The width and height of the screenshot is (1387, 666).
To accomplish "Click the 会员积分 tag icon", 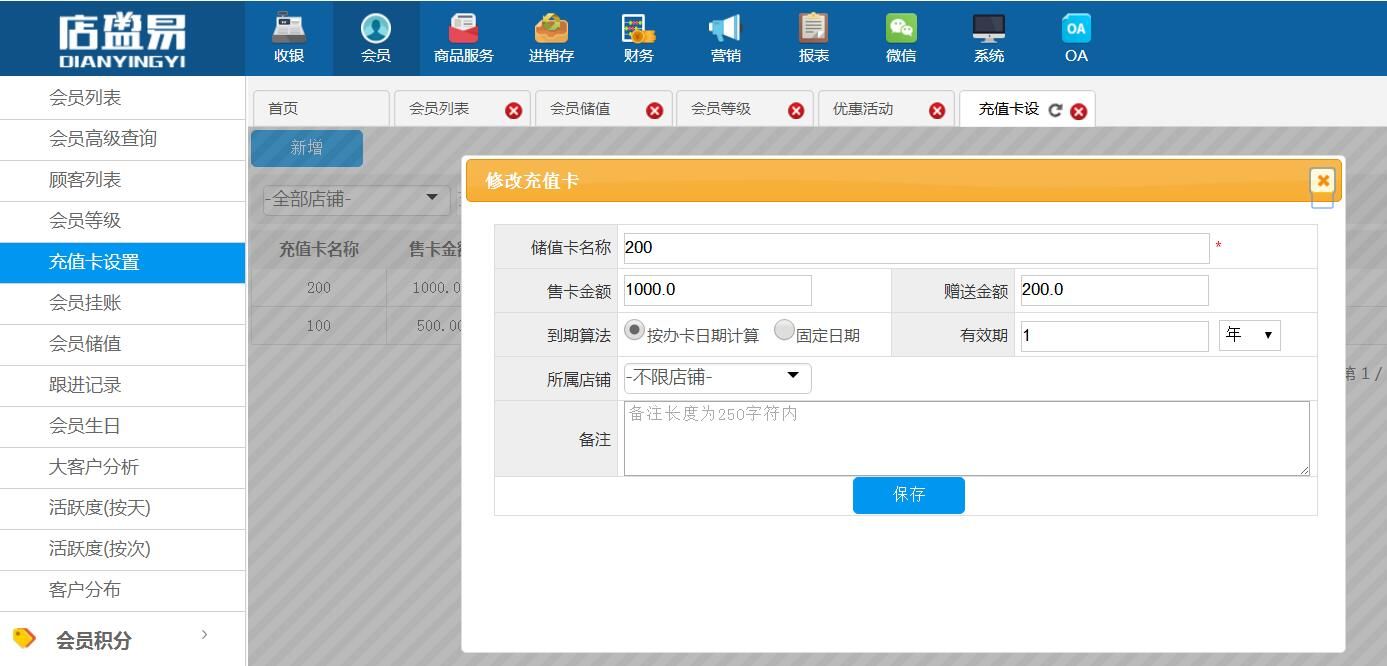I will [24, 638].
